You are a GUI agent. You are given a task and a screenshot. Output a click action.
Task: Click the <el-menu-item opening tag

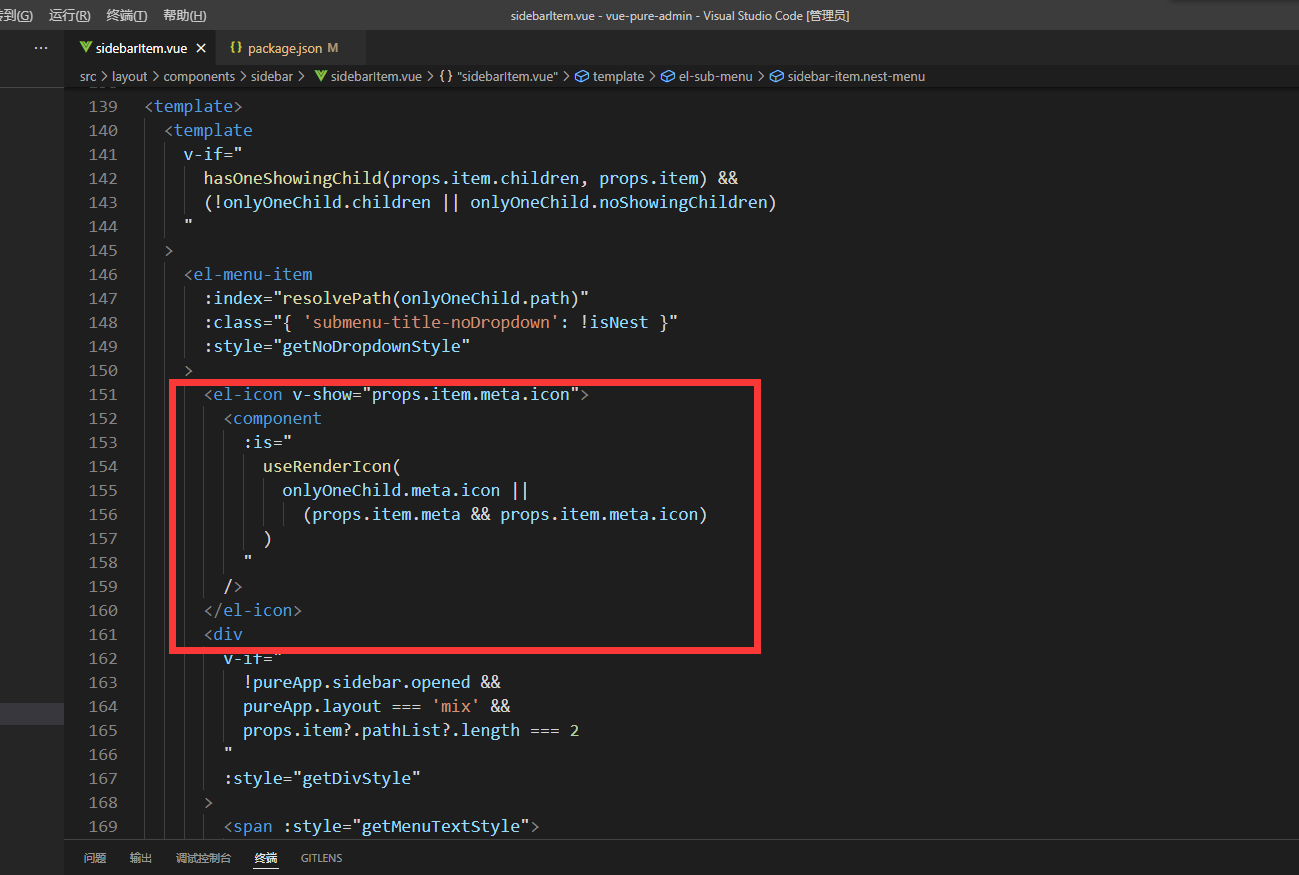click(x=248, y=274)
